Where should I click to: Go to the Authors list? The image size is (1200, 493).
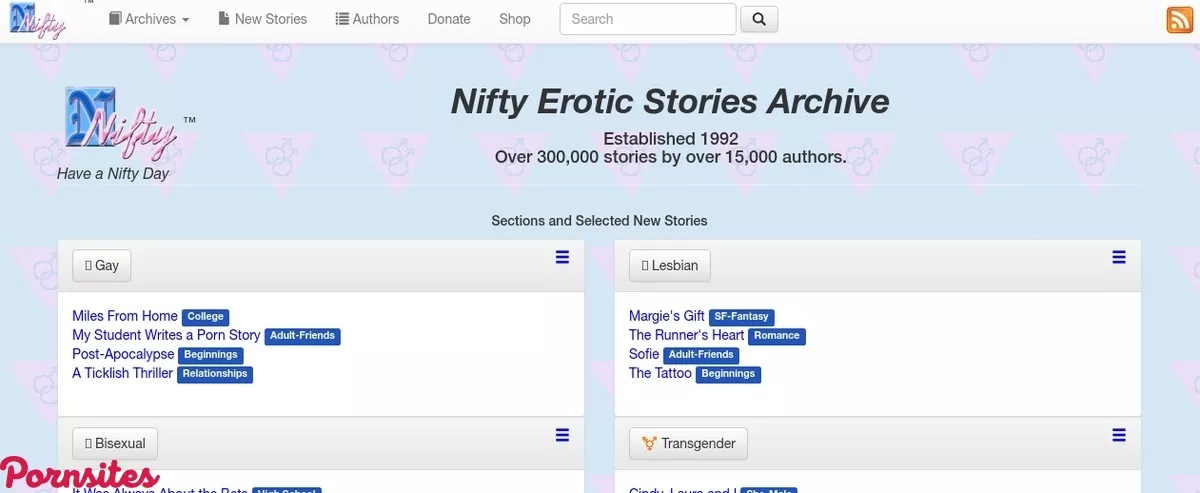click(367, 19)
